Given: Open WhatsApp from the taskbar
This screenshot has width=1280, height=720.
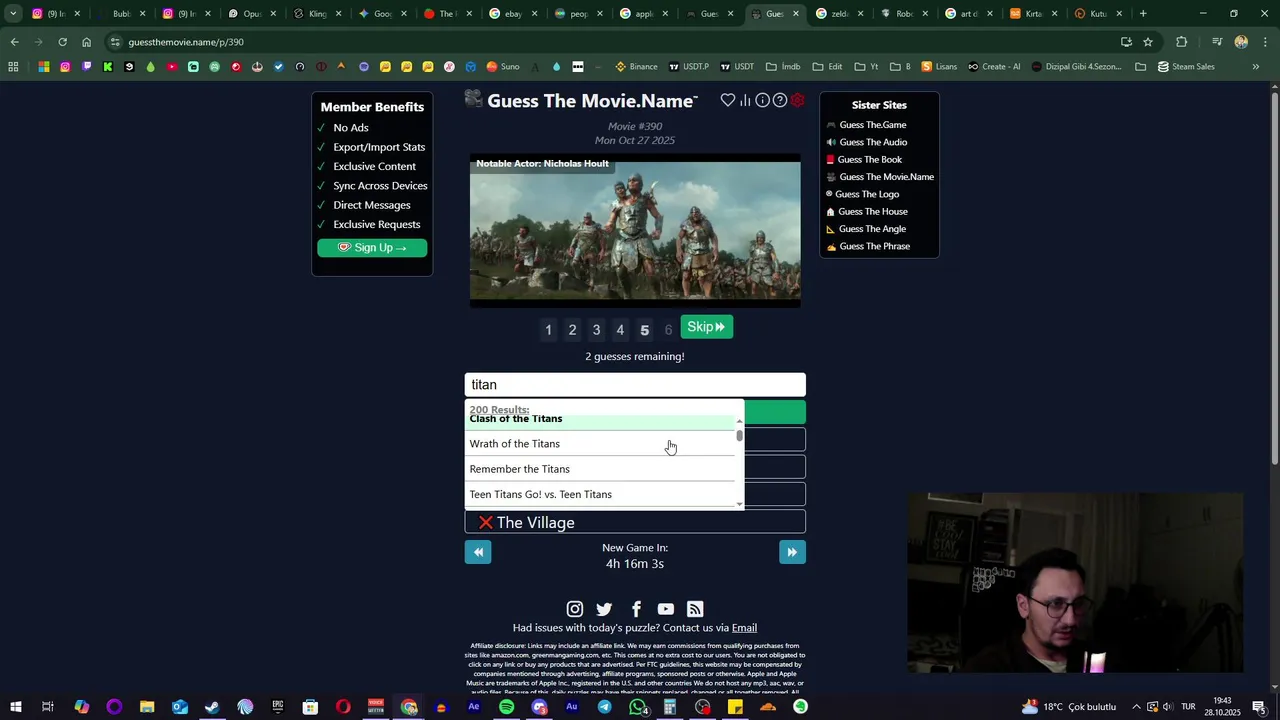Looking at the screenshot, I should click(x=637, y=707).
